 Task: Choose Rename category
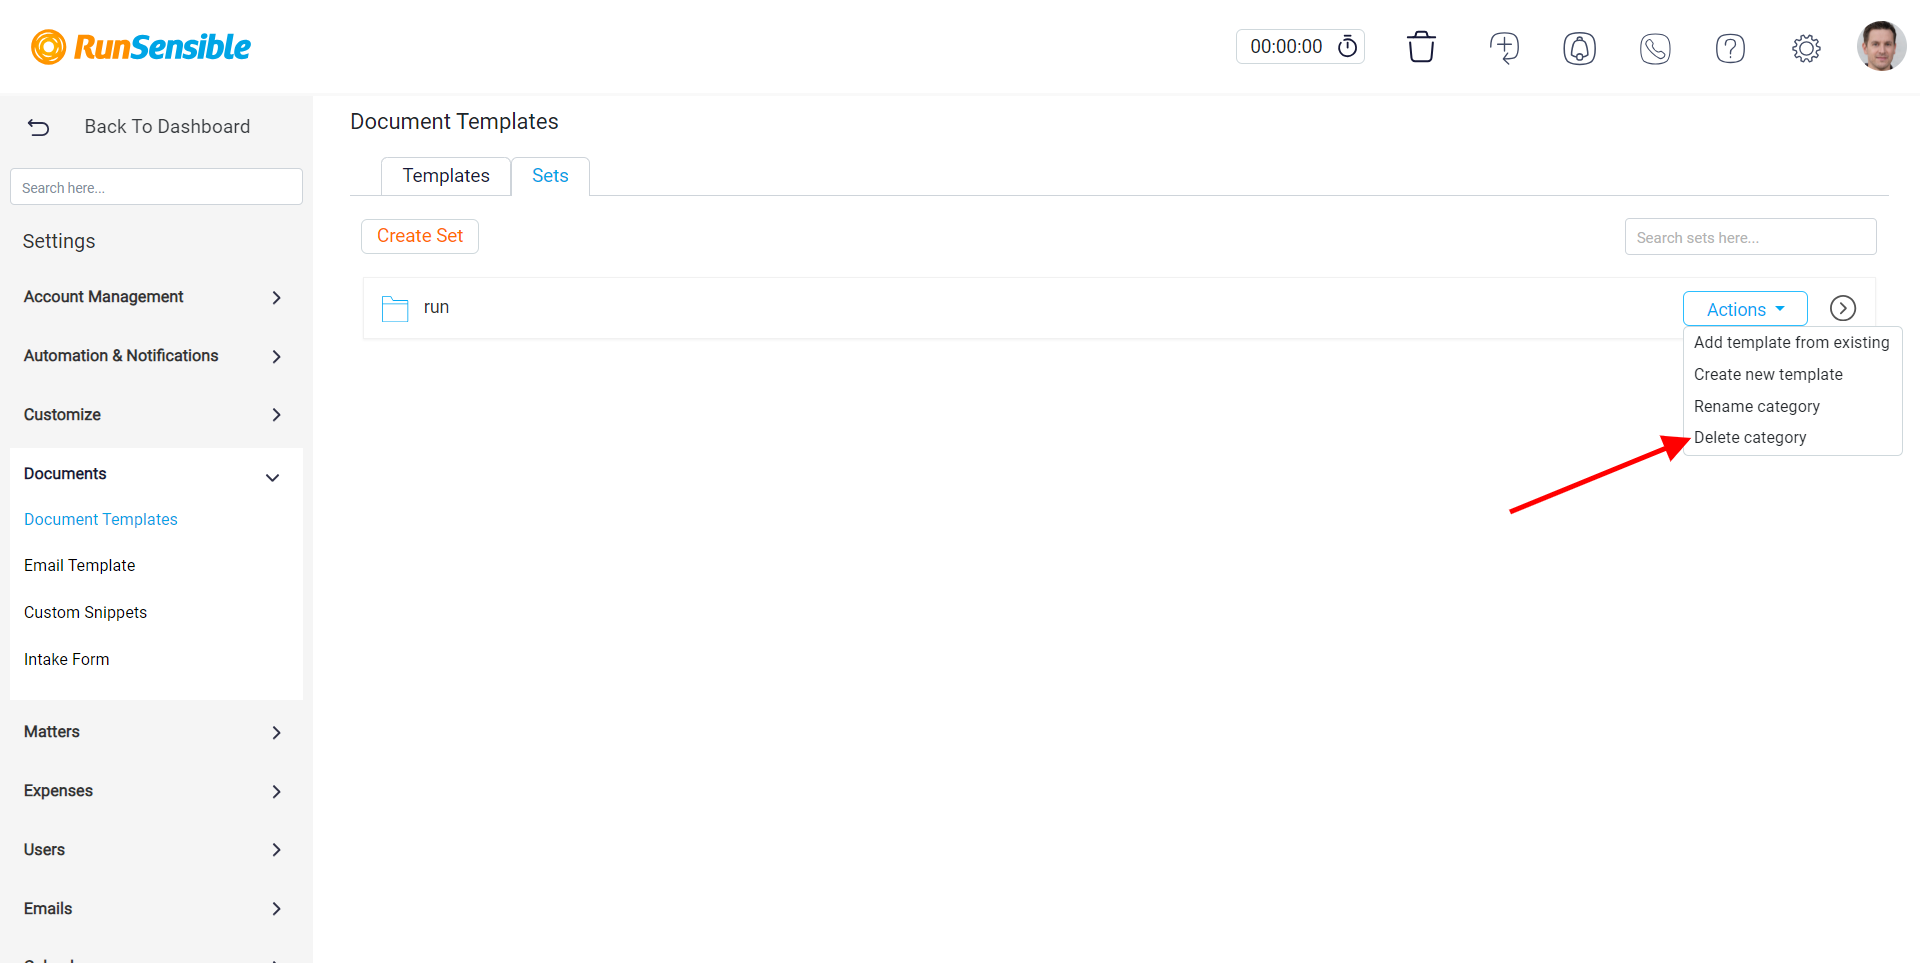1757,406
